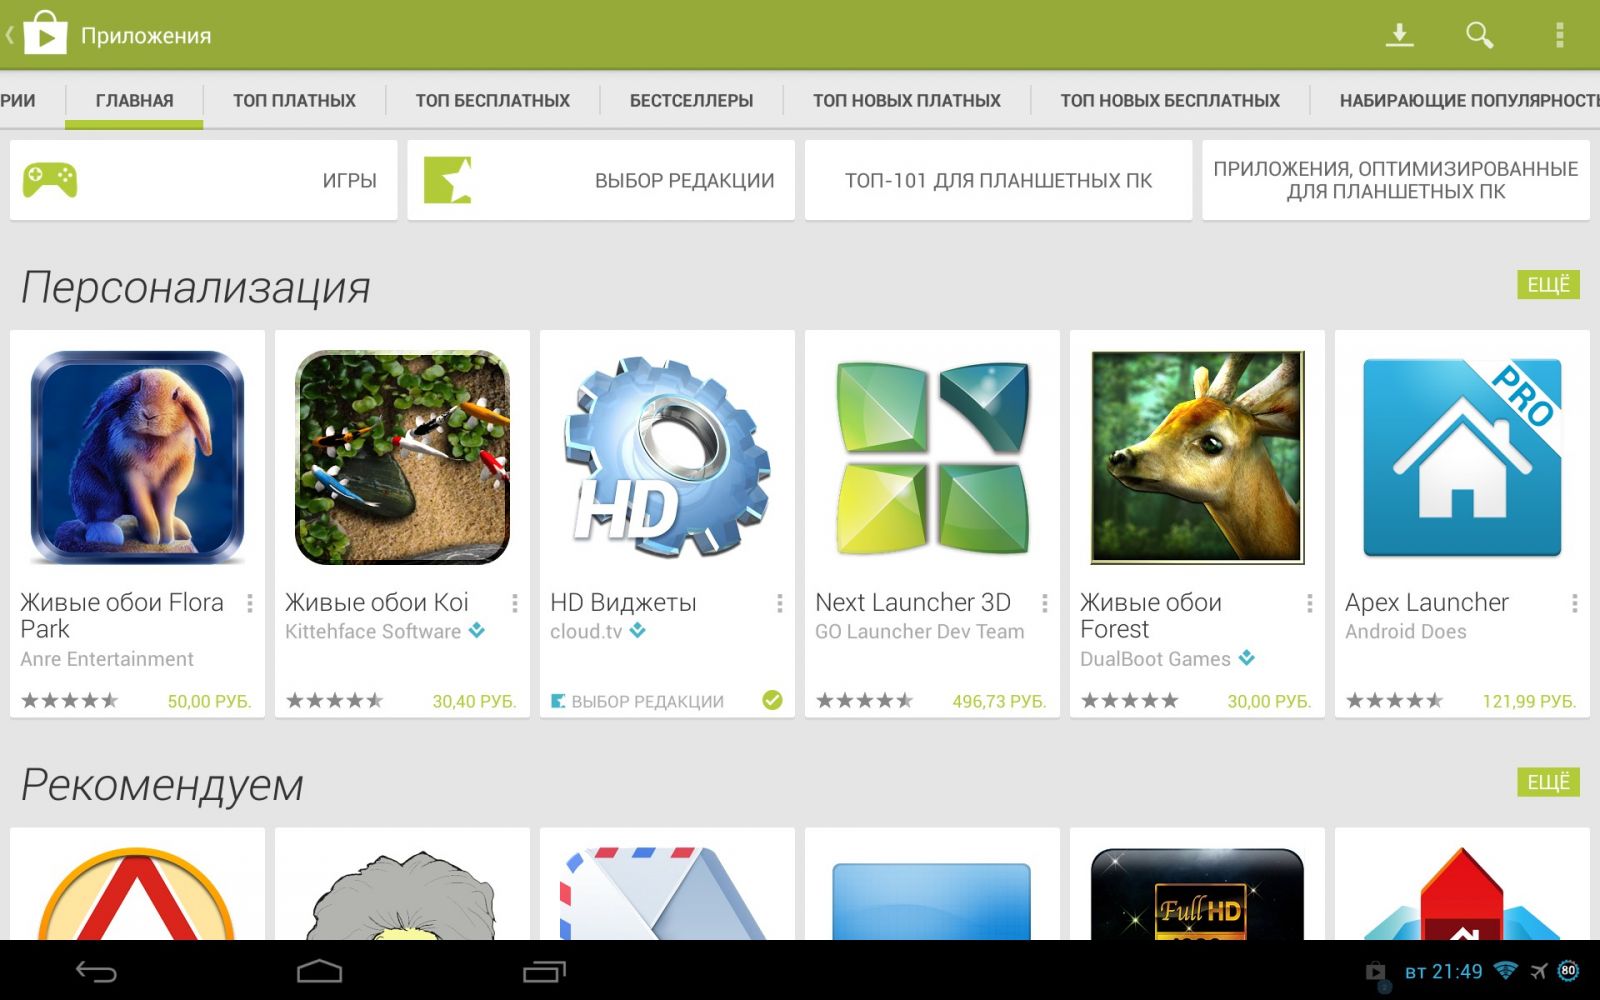Open recommended Full HD app icon
Image resolution: width=1600 pixels, height=1000 pixels.
pyautogui.click(x=1197, y=893)
